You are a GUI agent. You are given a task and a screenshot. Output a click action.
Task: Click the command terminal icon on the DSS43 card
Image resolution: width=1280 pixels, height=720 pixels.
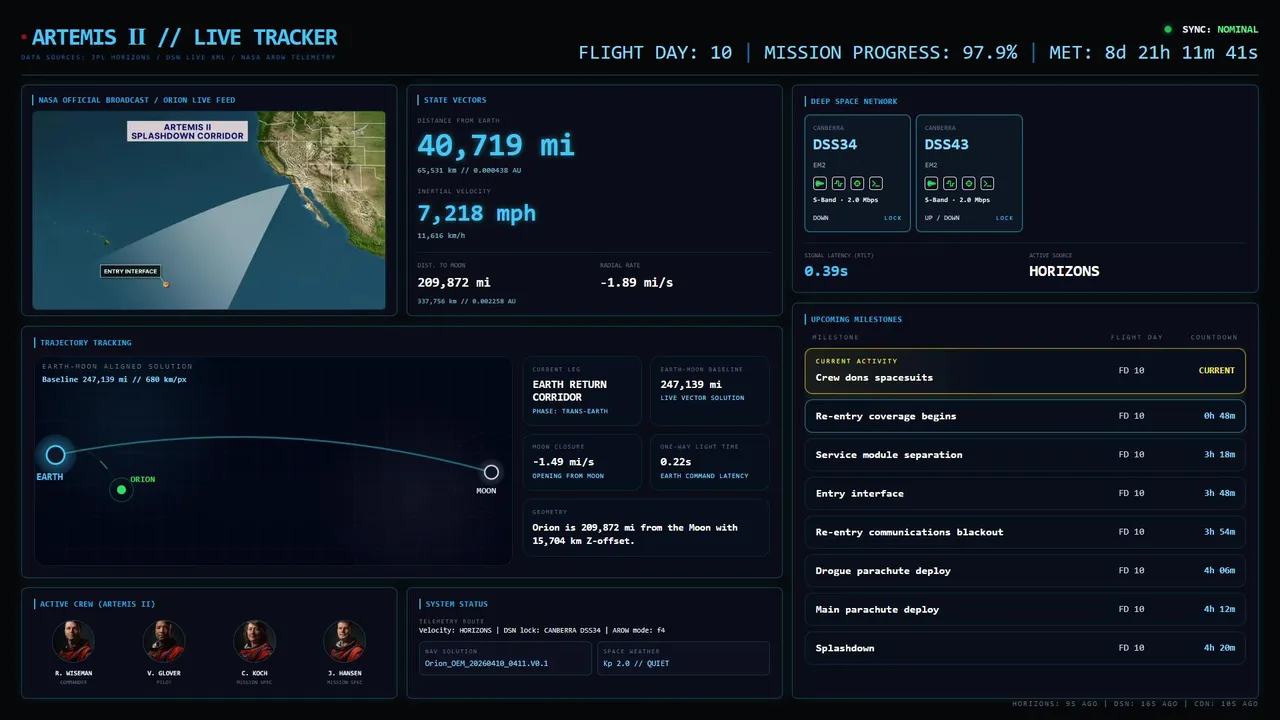987,184
